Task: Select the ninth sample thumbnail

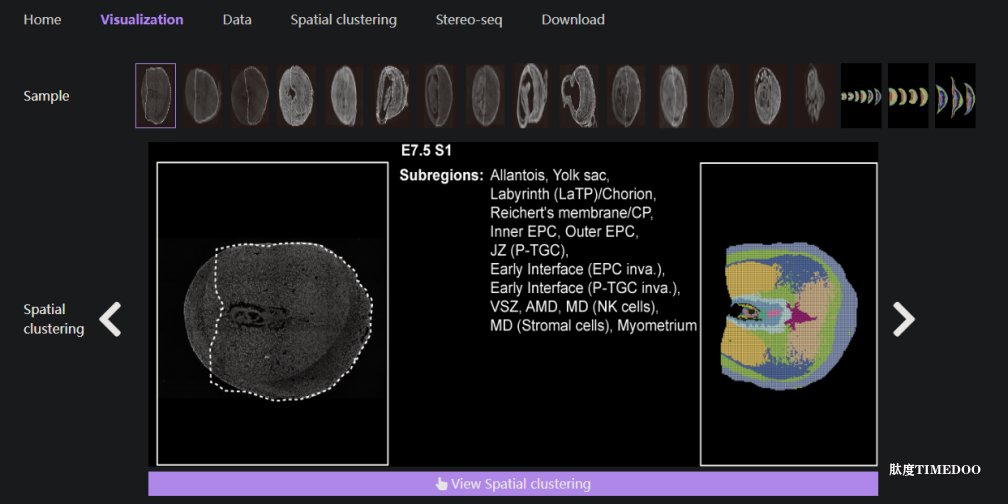Action: point(532,96)
